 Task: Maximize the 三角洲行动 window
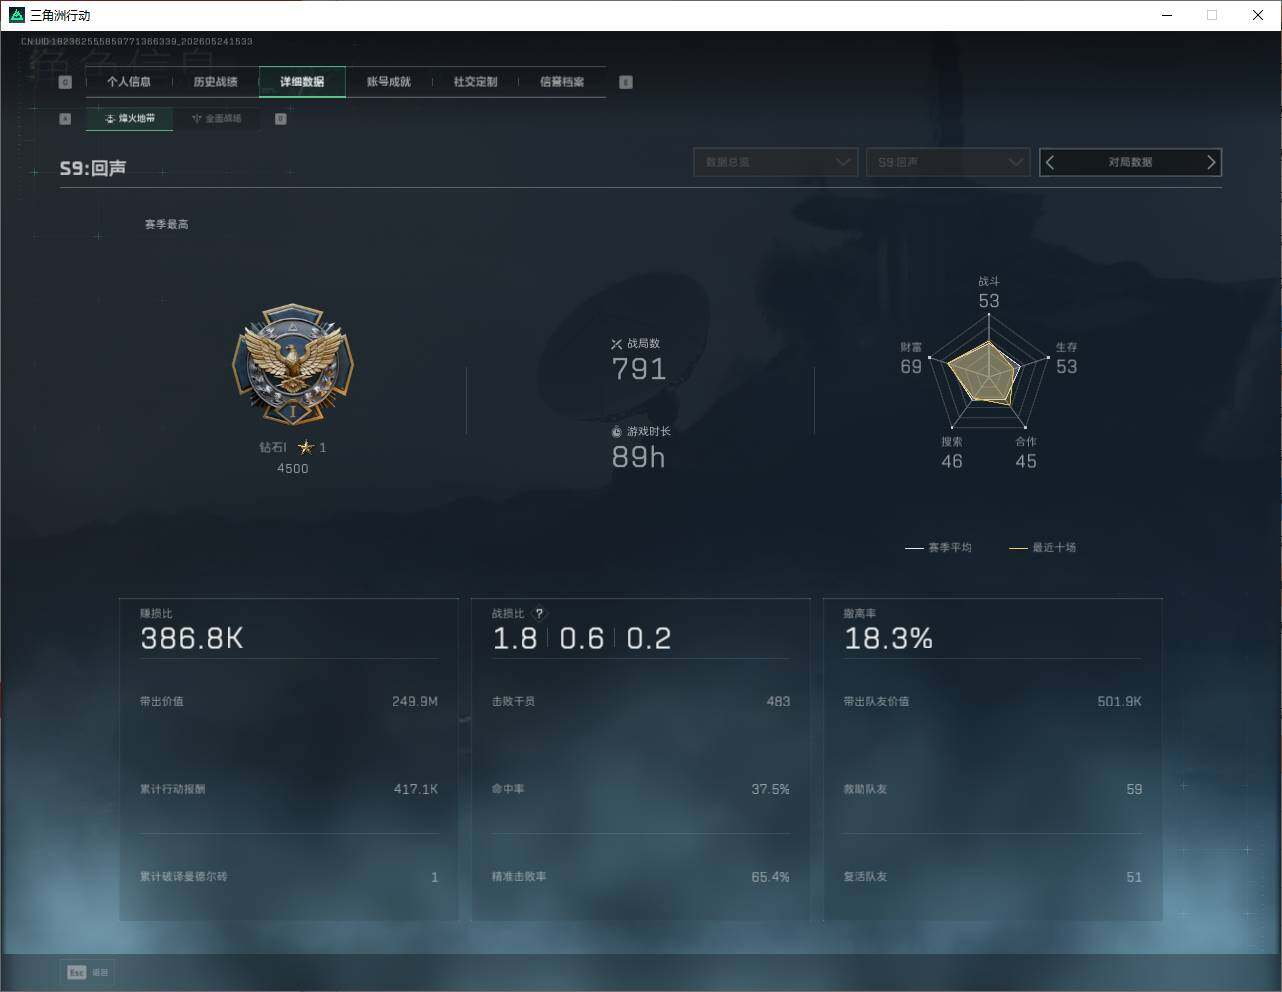pos(1212,15)
